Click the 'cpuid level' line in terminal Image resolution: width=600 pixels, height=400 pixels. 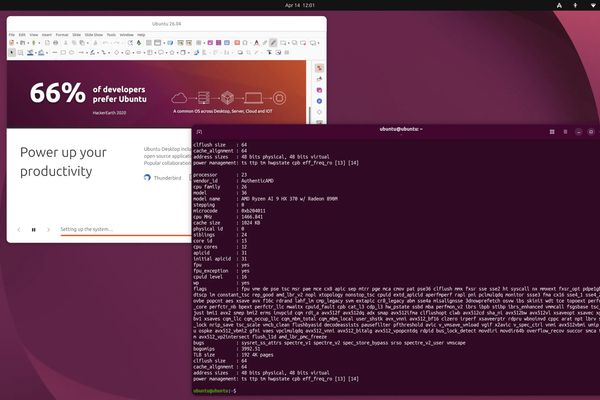coord(220,277)
